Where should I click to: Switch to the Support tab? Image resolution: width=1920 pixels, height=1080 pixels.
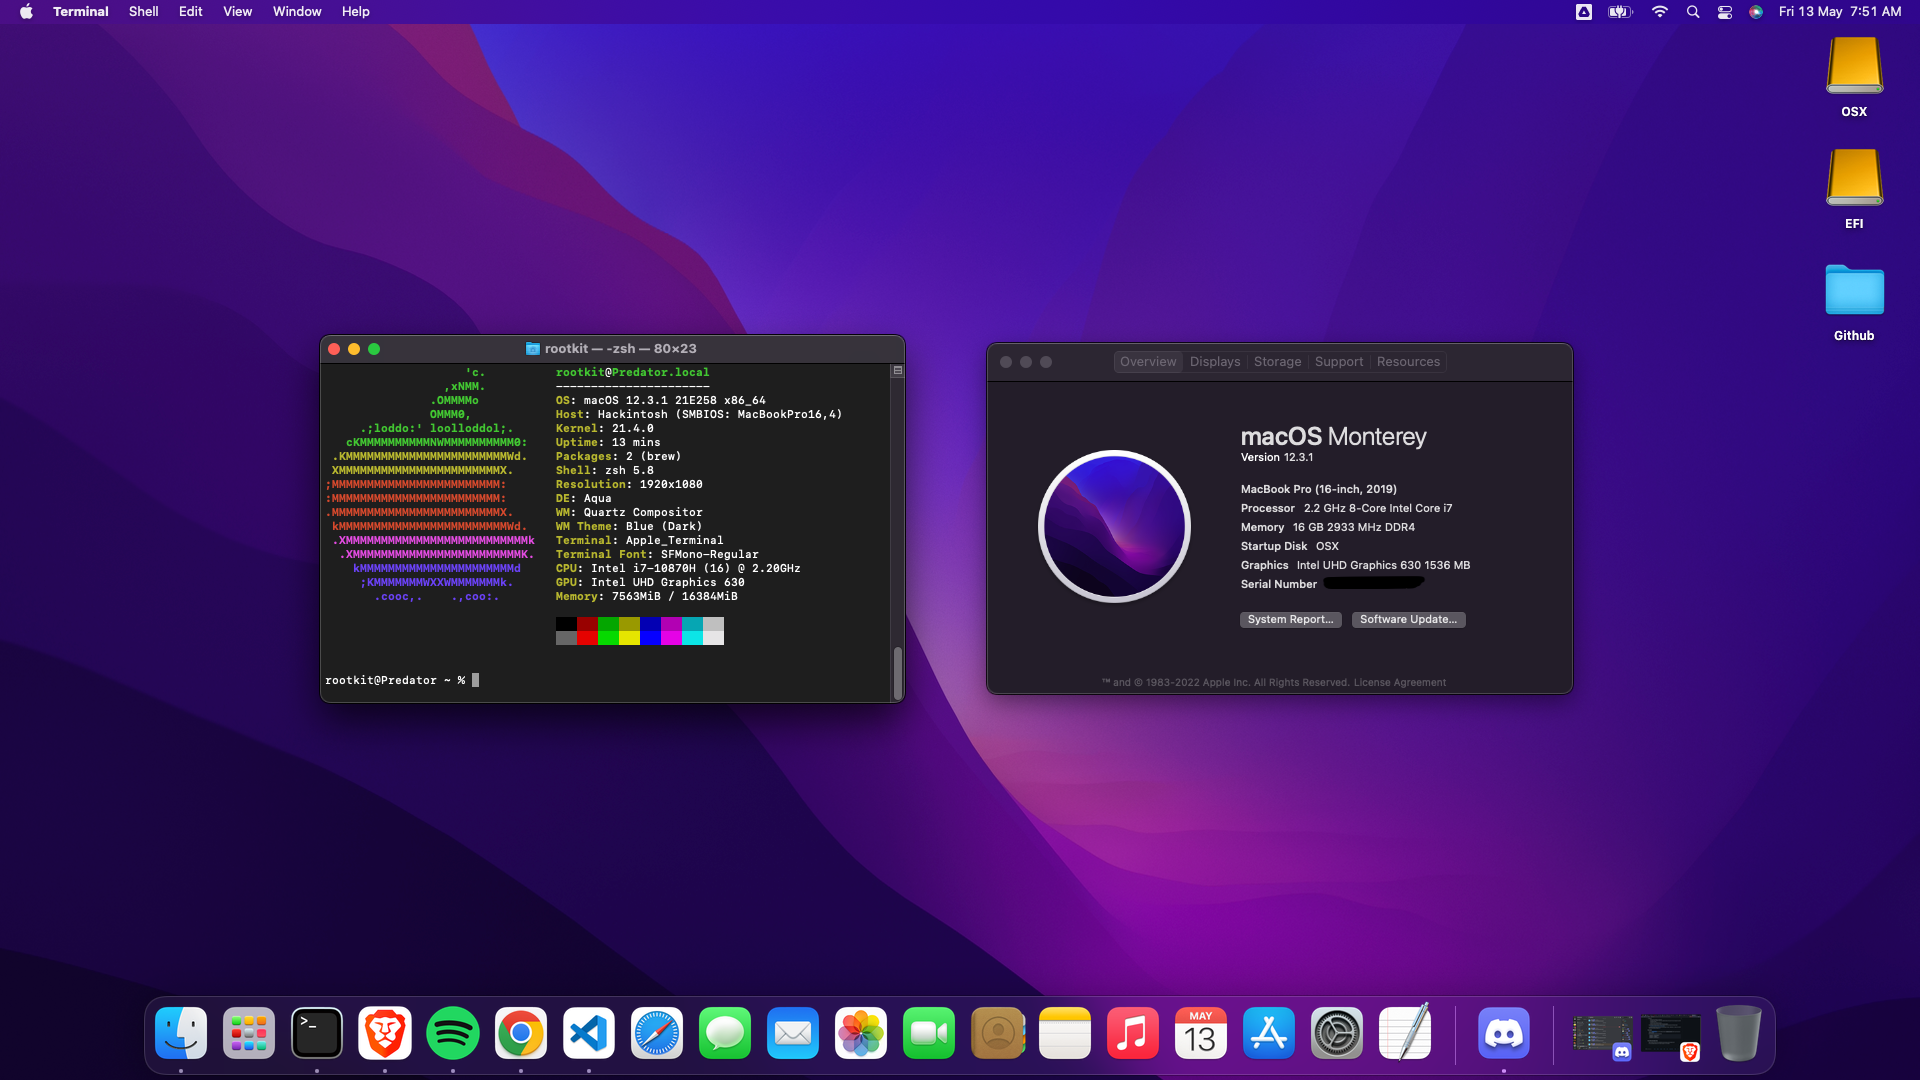[1339, 362]
